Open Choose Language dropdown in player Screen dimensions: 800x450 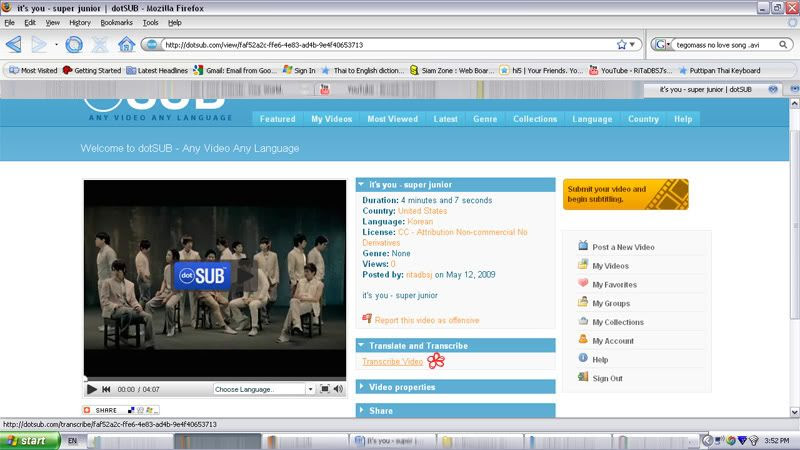(x=264, y=389)
